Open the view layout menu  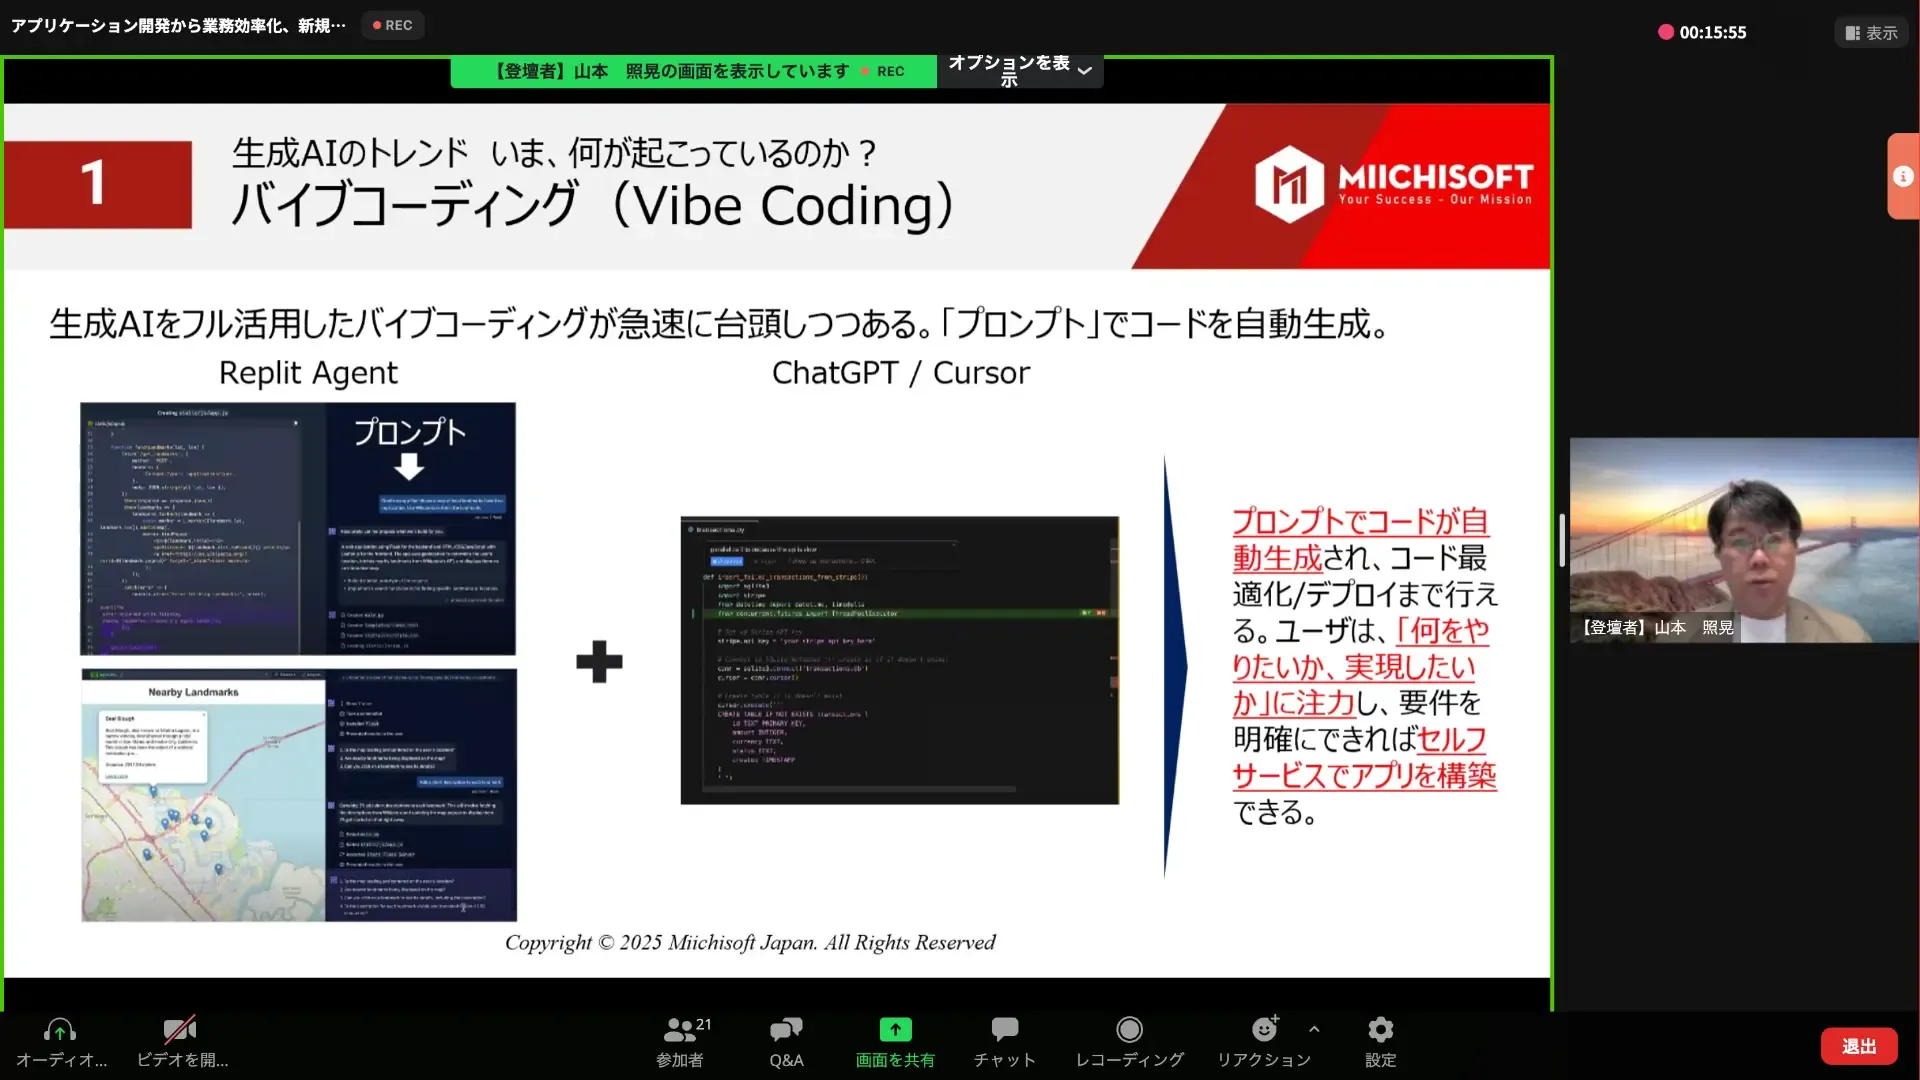(x=1871, y=33)
